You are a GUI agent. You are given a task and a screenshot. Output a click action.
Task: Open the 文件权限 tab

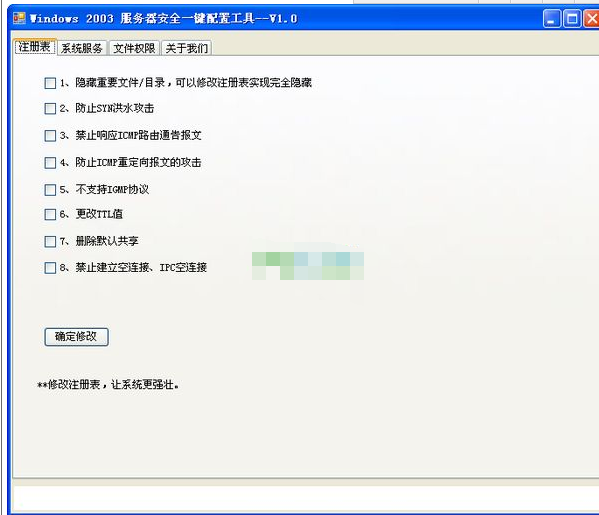point(134,48)
